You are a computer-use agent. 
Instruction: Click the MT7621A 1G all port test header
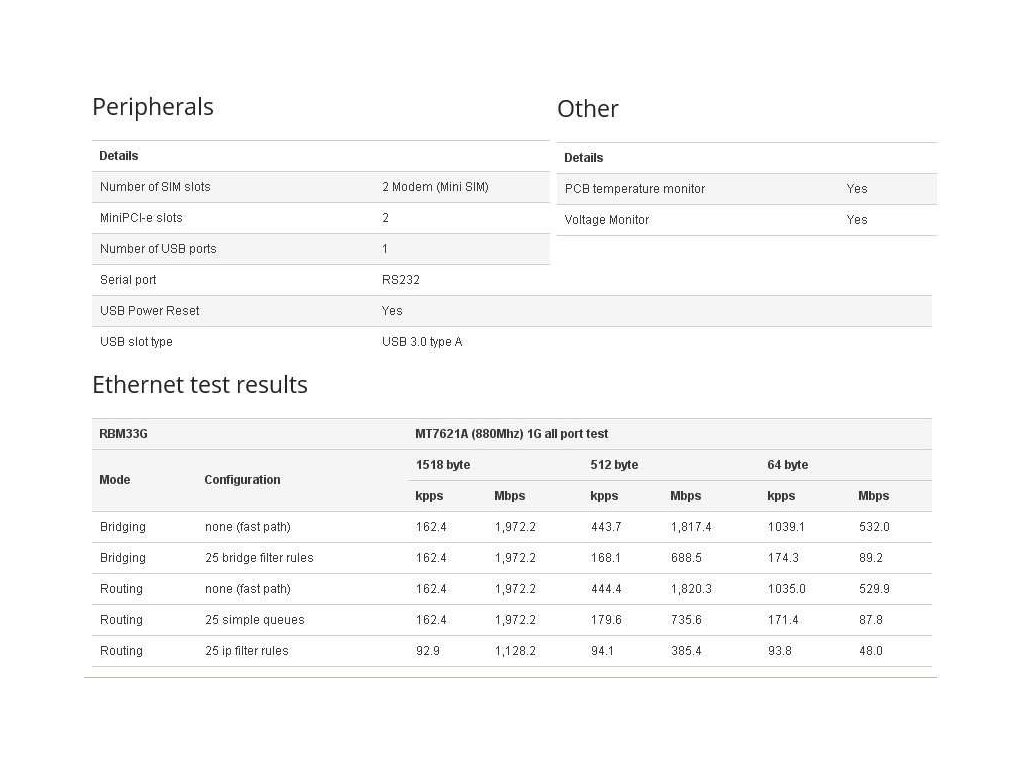point(512,434)
